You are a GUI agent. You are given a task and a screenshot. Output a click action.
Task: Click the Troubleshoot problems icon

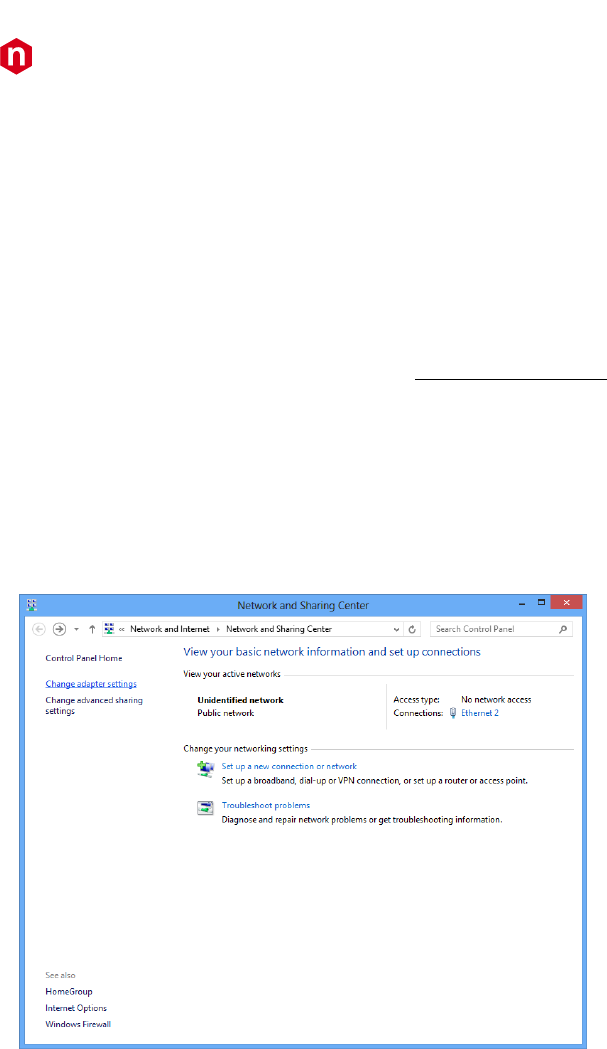pos(205,808)
